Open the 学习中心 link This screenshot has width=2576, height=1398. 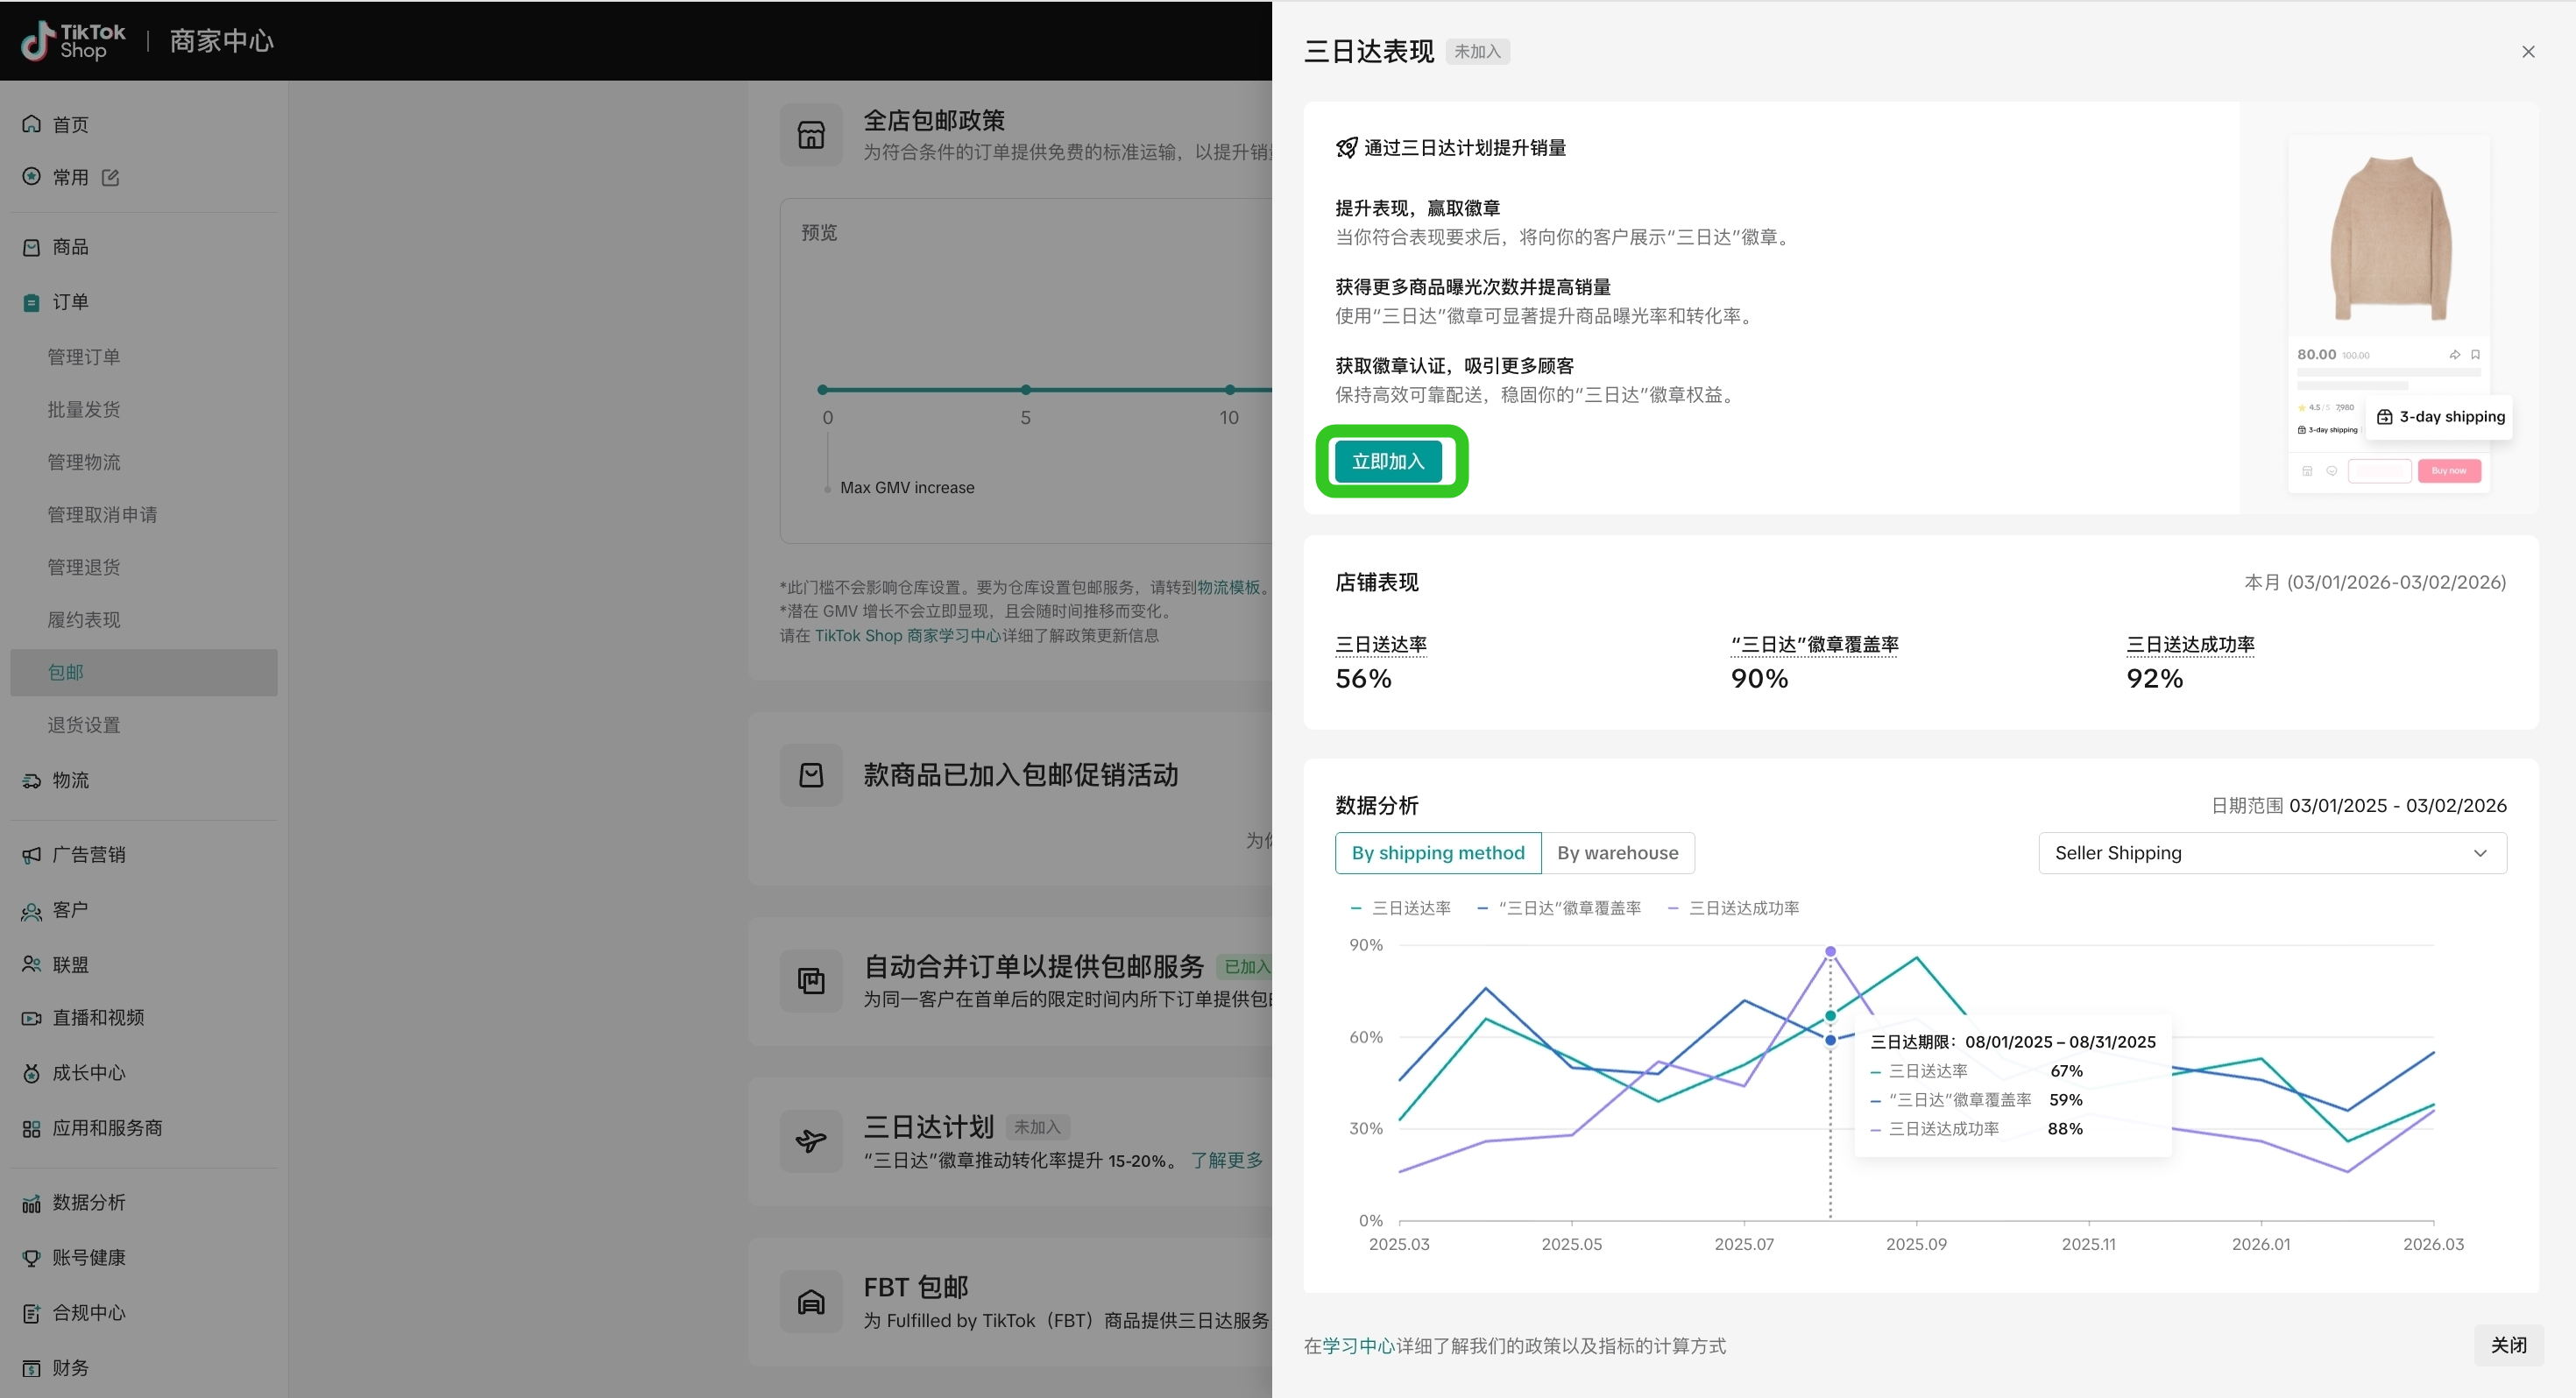[1358, 1346]
